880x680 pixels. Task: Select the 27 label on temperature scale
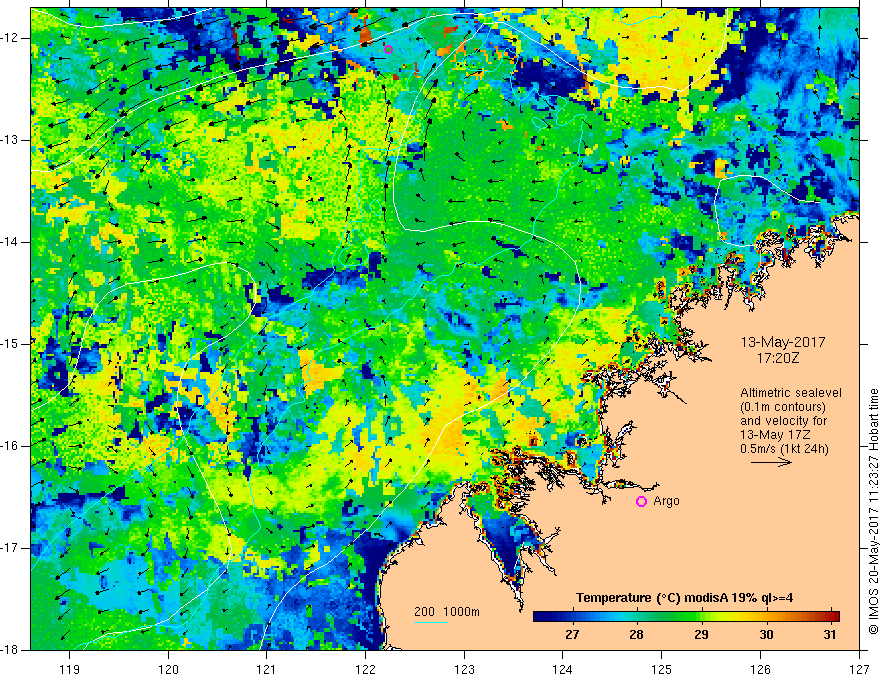tap(572, 635)
